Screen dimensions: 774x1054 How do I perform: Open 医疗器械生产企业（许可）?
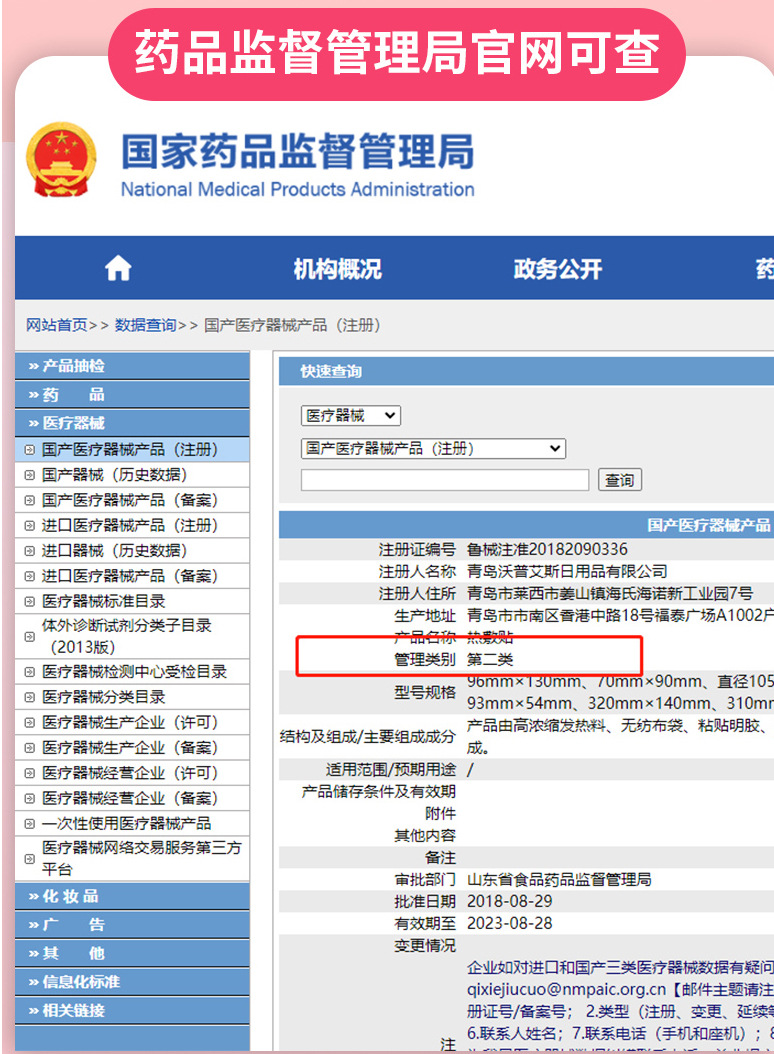click(x=130, y=723)
